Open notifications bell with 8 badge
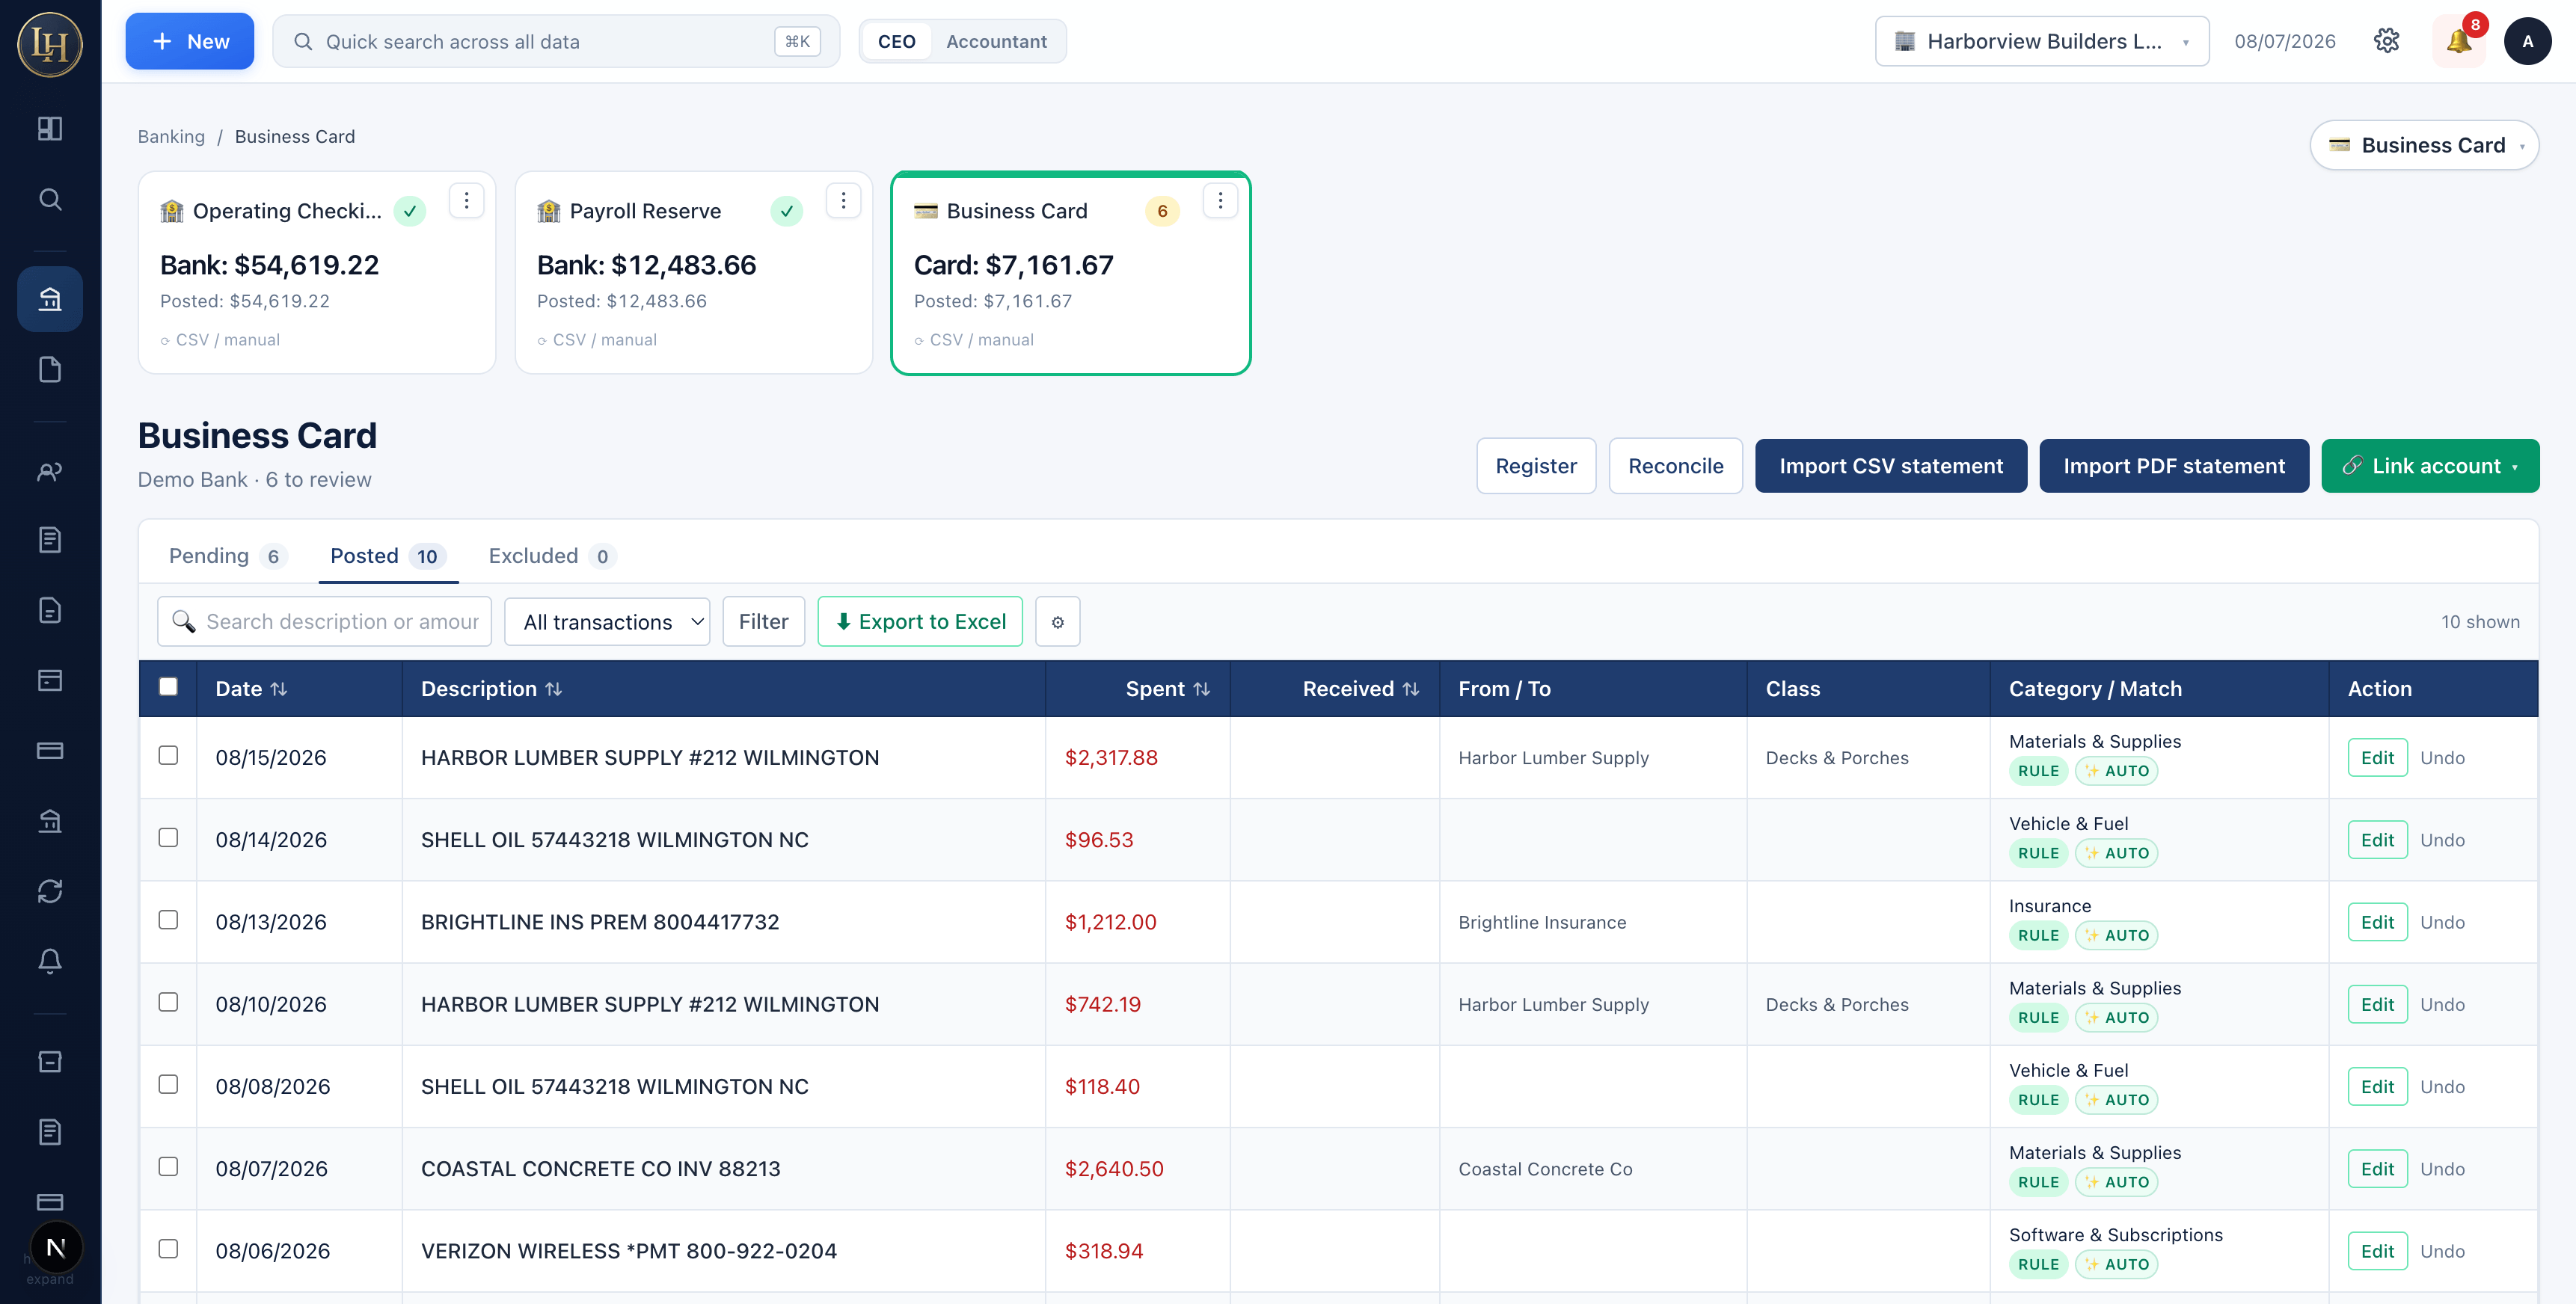The image size is (2576, 1304). pos(2459,41)
